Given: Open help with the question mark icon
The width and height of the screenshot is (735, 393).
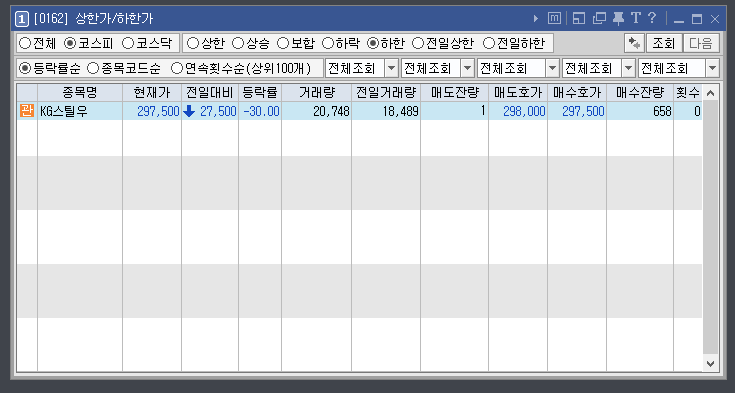Looking at the screenshot, I should point(652,18).
